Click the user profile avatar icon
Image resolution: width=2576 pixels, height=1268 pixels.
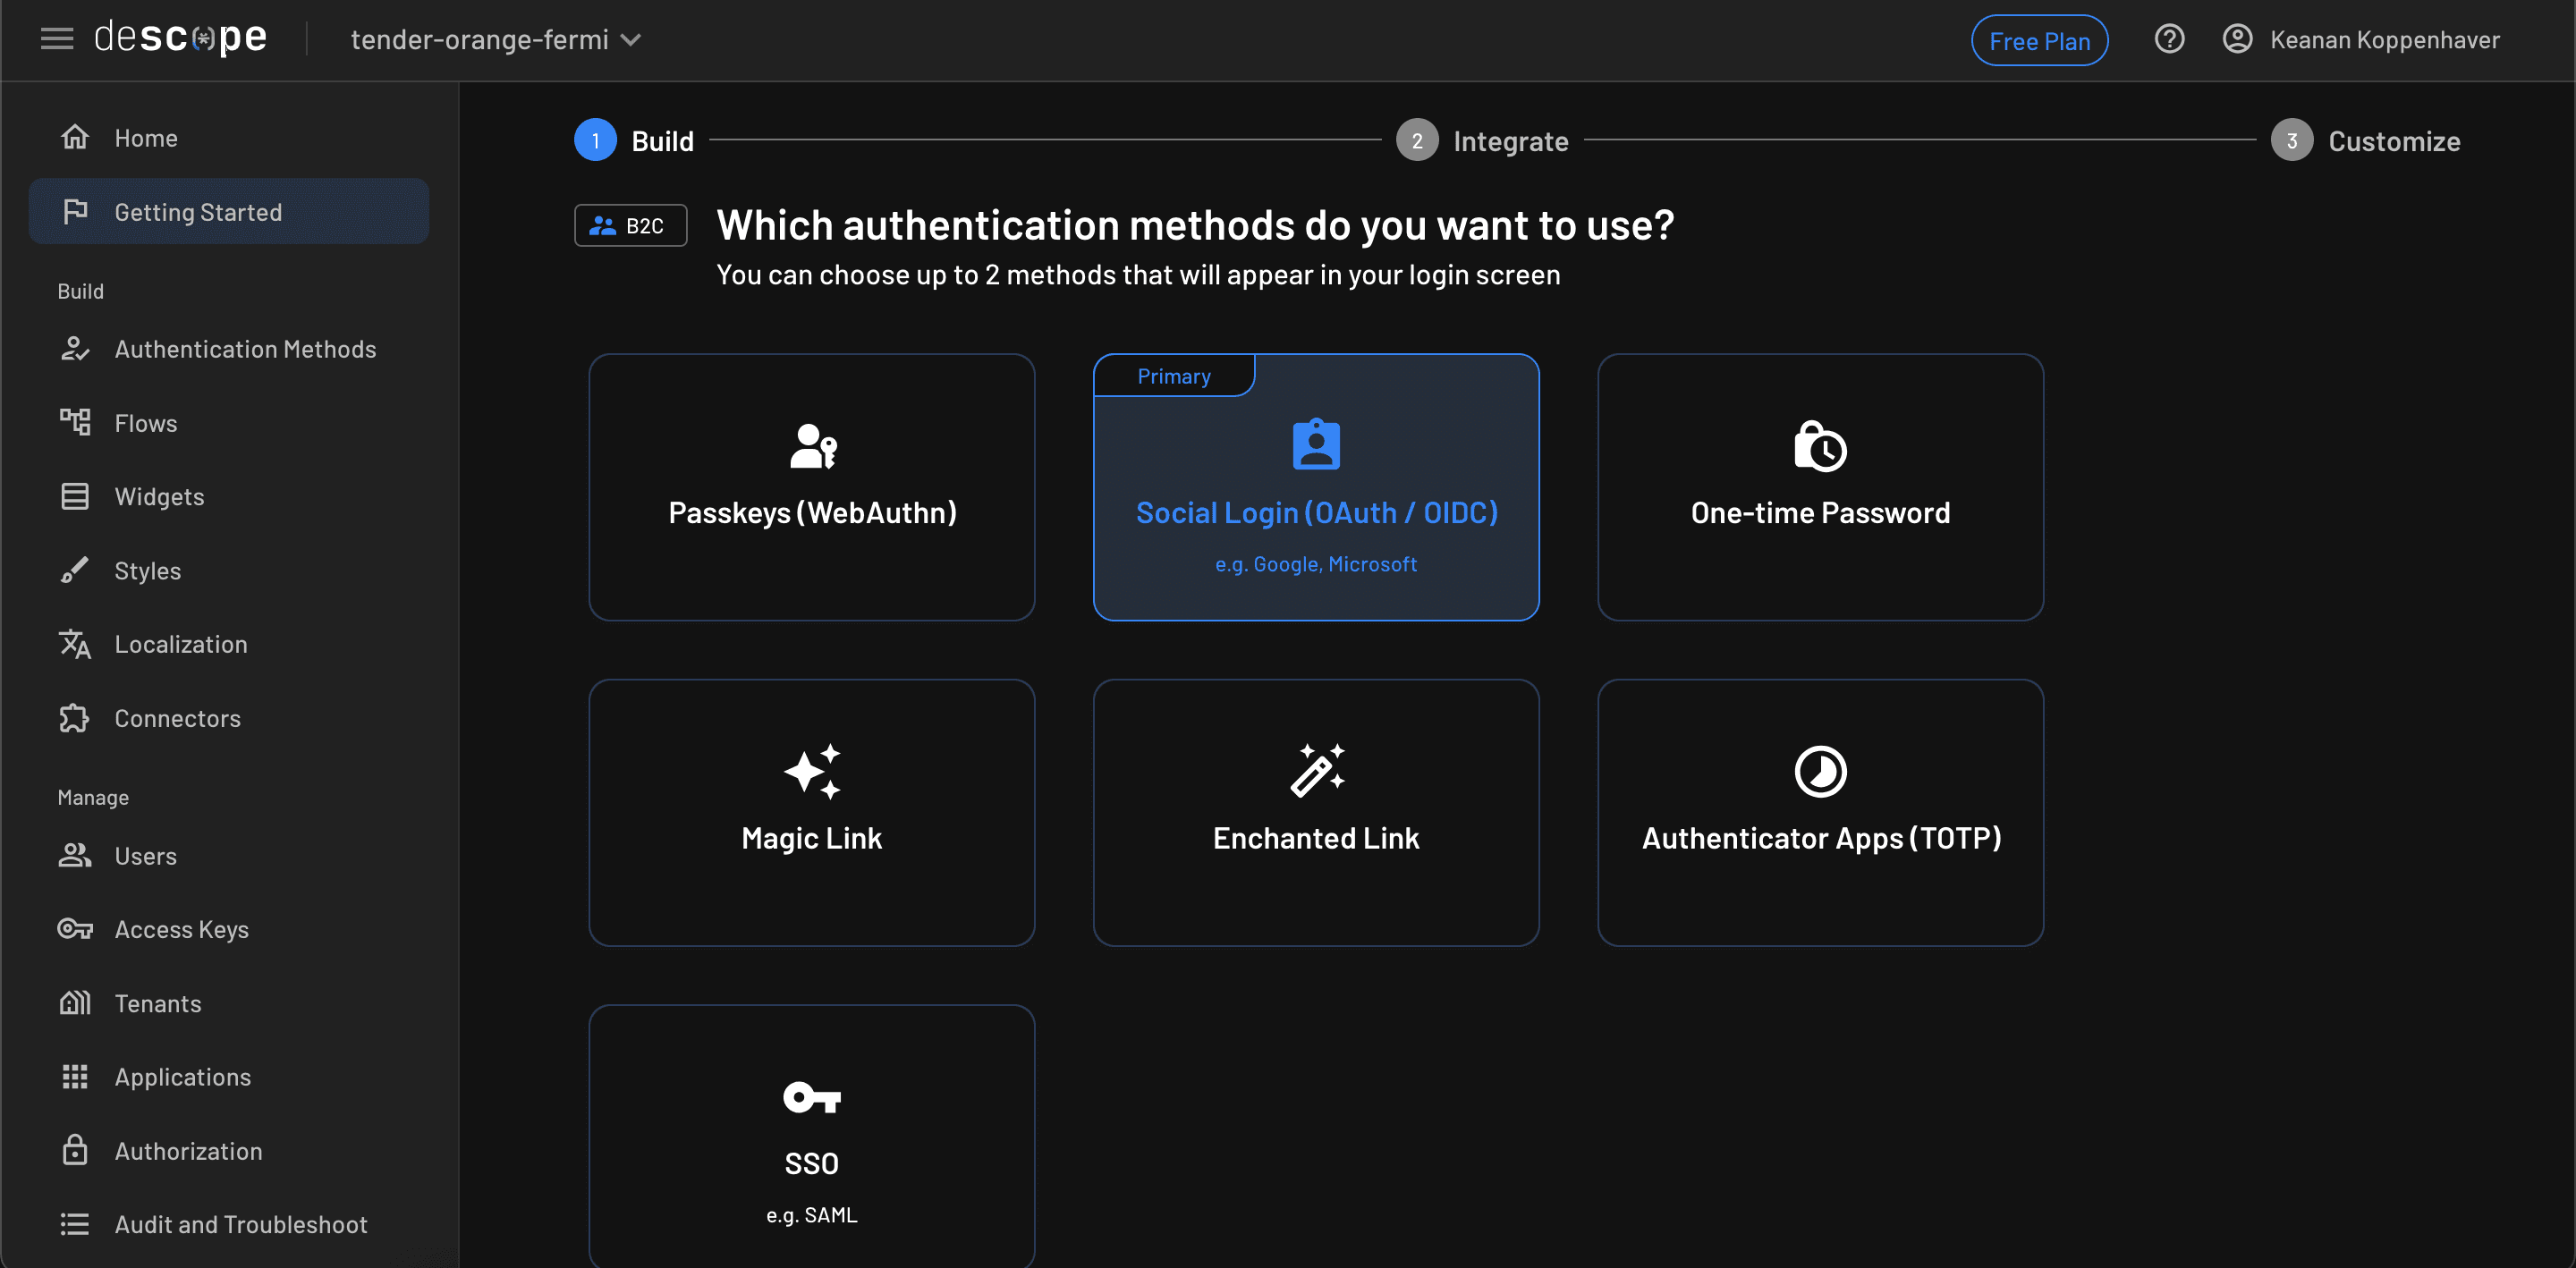pos(2236,39)
